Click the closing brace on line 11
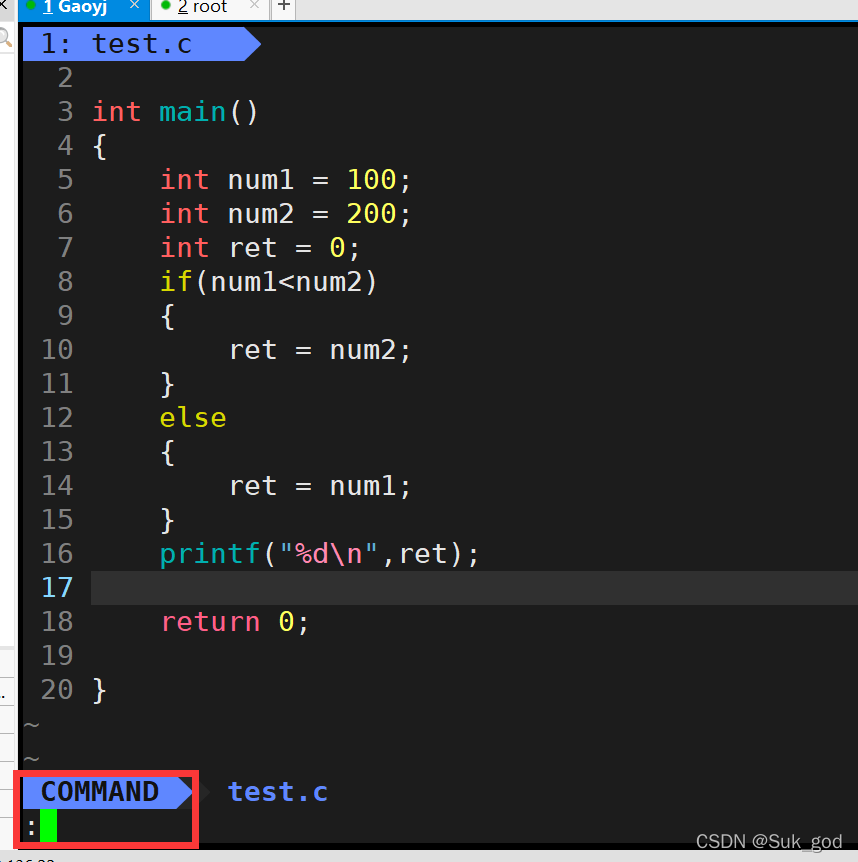 pyautogui.click(x=167, y=384)
